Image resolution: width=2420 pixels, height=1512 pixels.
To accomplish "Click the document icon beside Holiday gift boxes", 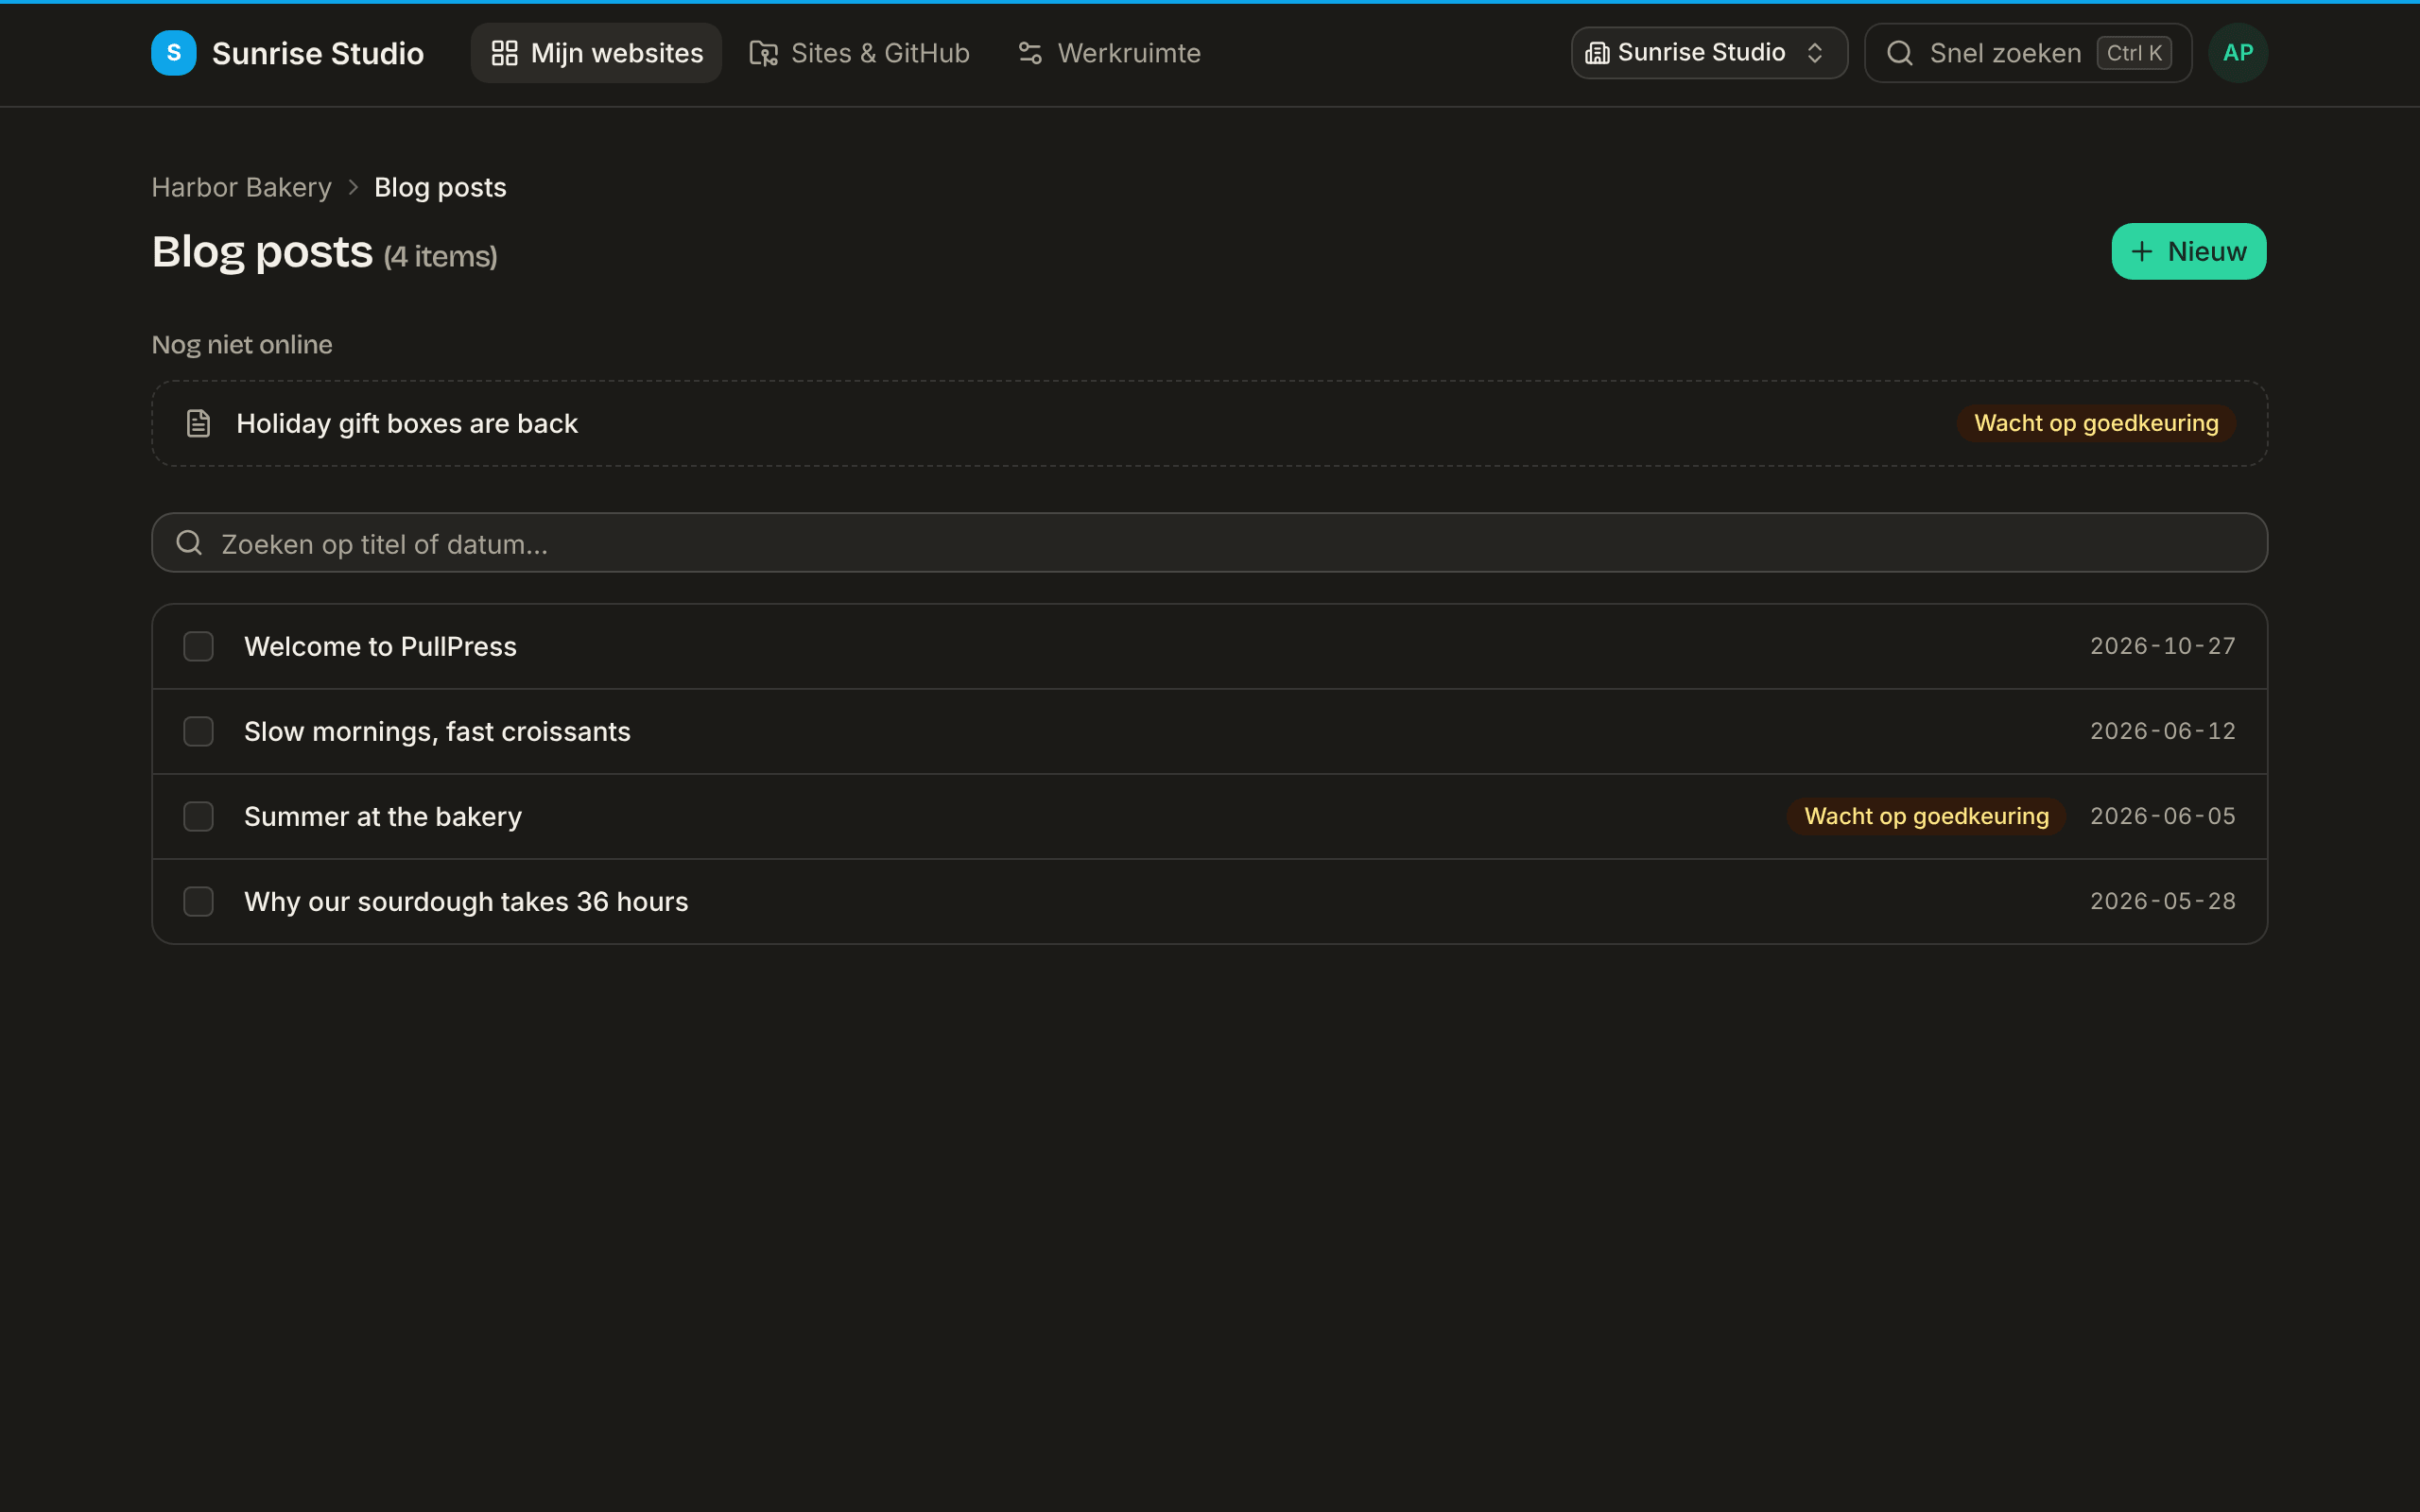I will click(198, 423).
